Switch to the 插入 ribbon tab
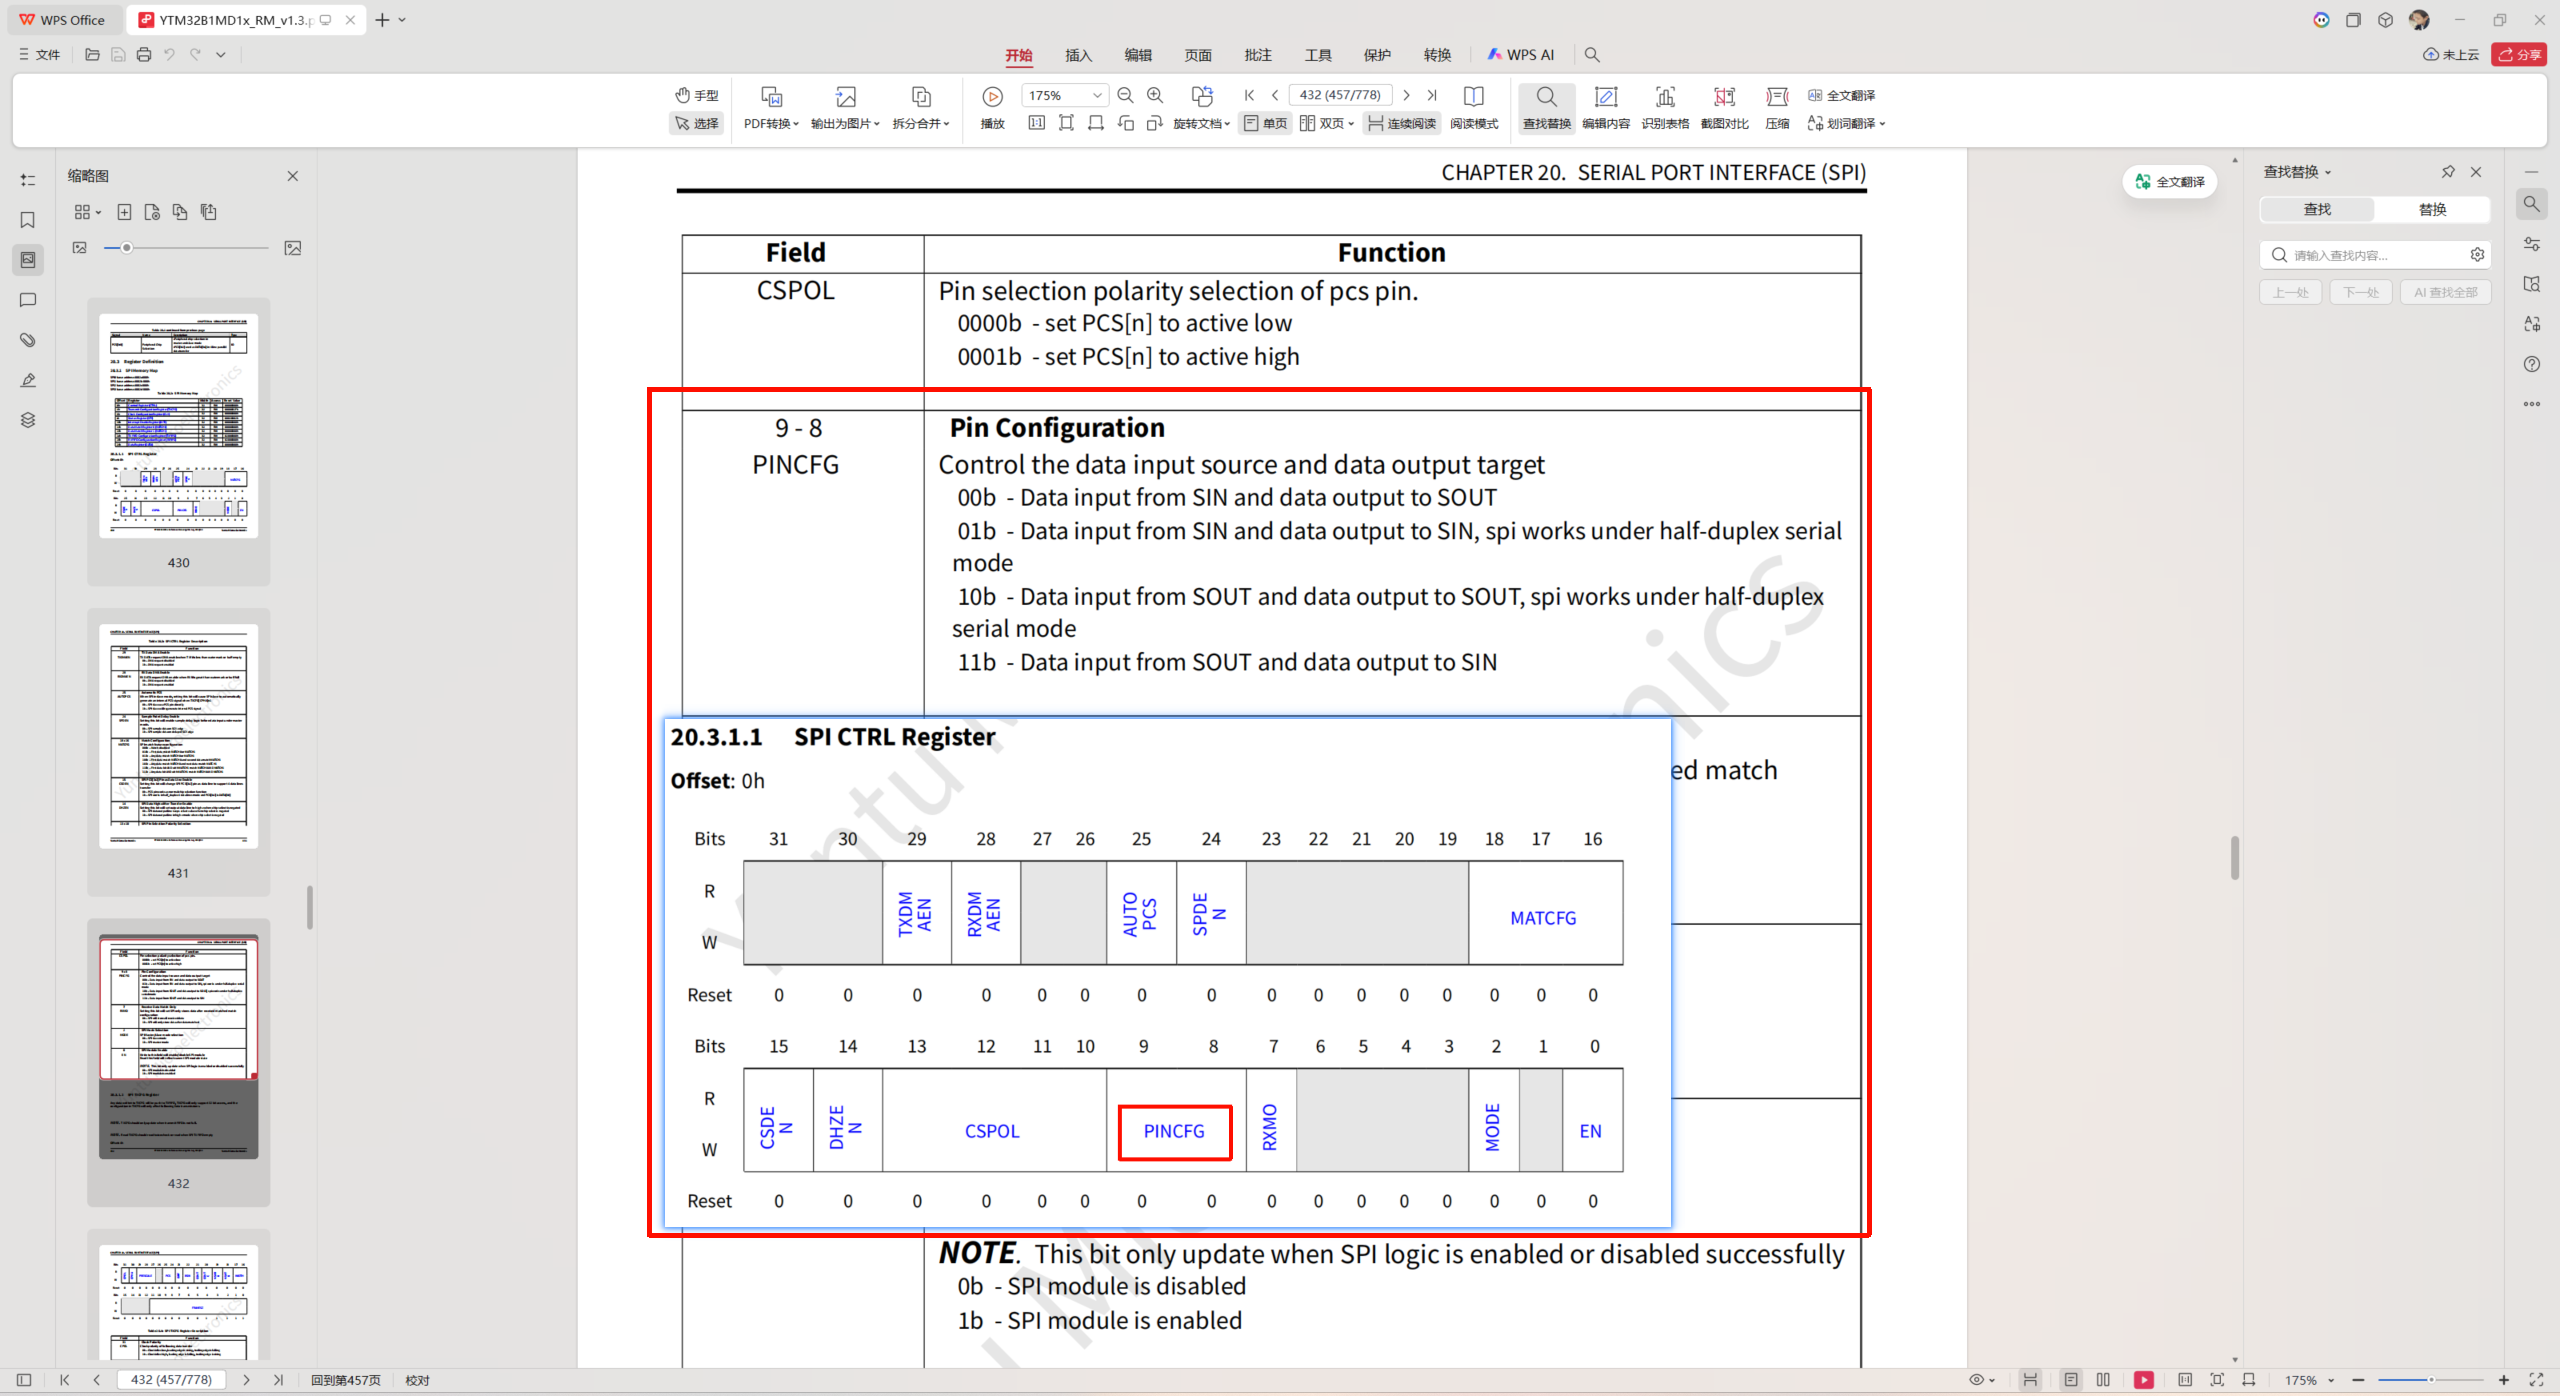This screenshot has height=1396, width=2560. click(x=1078, y=55)
